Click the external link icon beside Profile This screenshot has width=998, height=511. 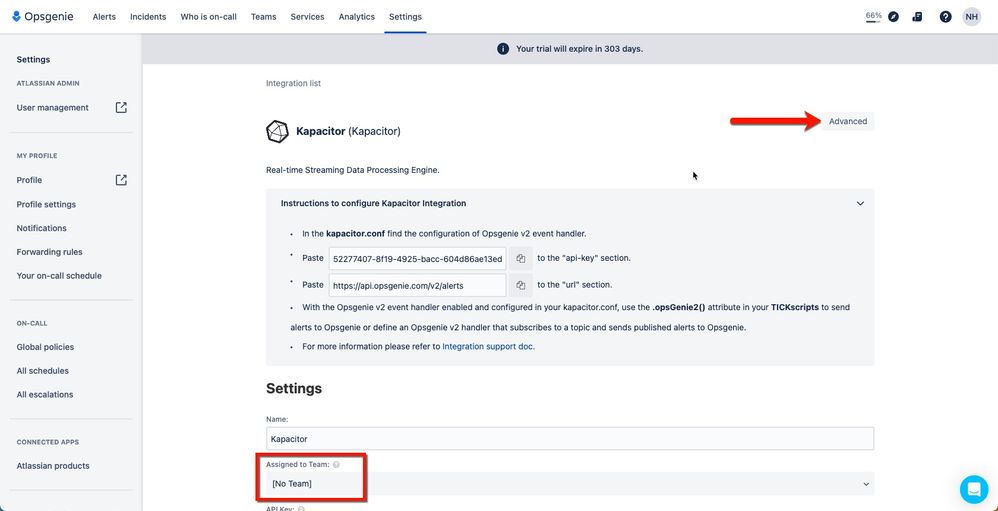(x=121, y=180)
